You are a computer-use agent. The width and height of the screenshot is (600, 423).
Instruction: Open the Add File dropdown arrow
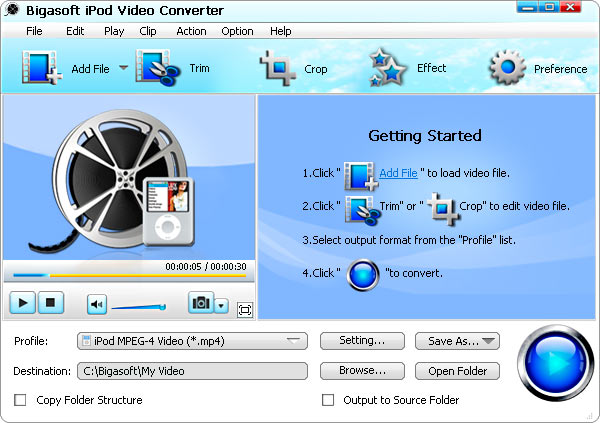pos(123,68)
